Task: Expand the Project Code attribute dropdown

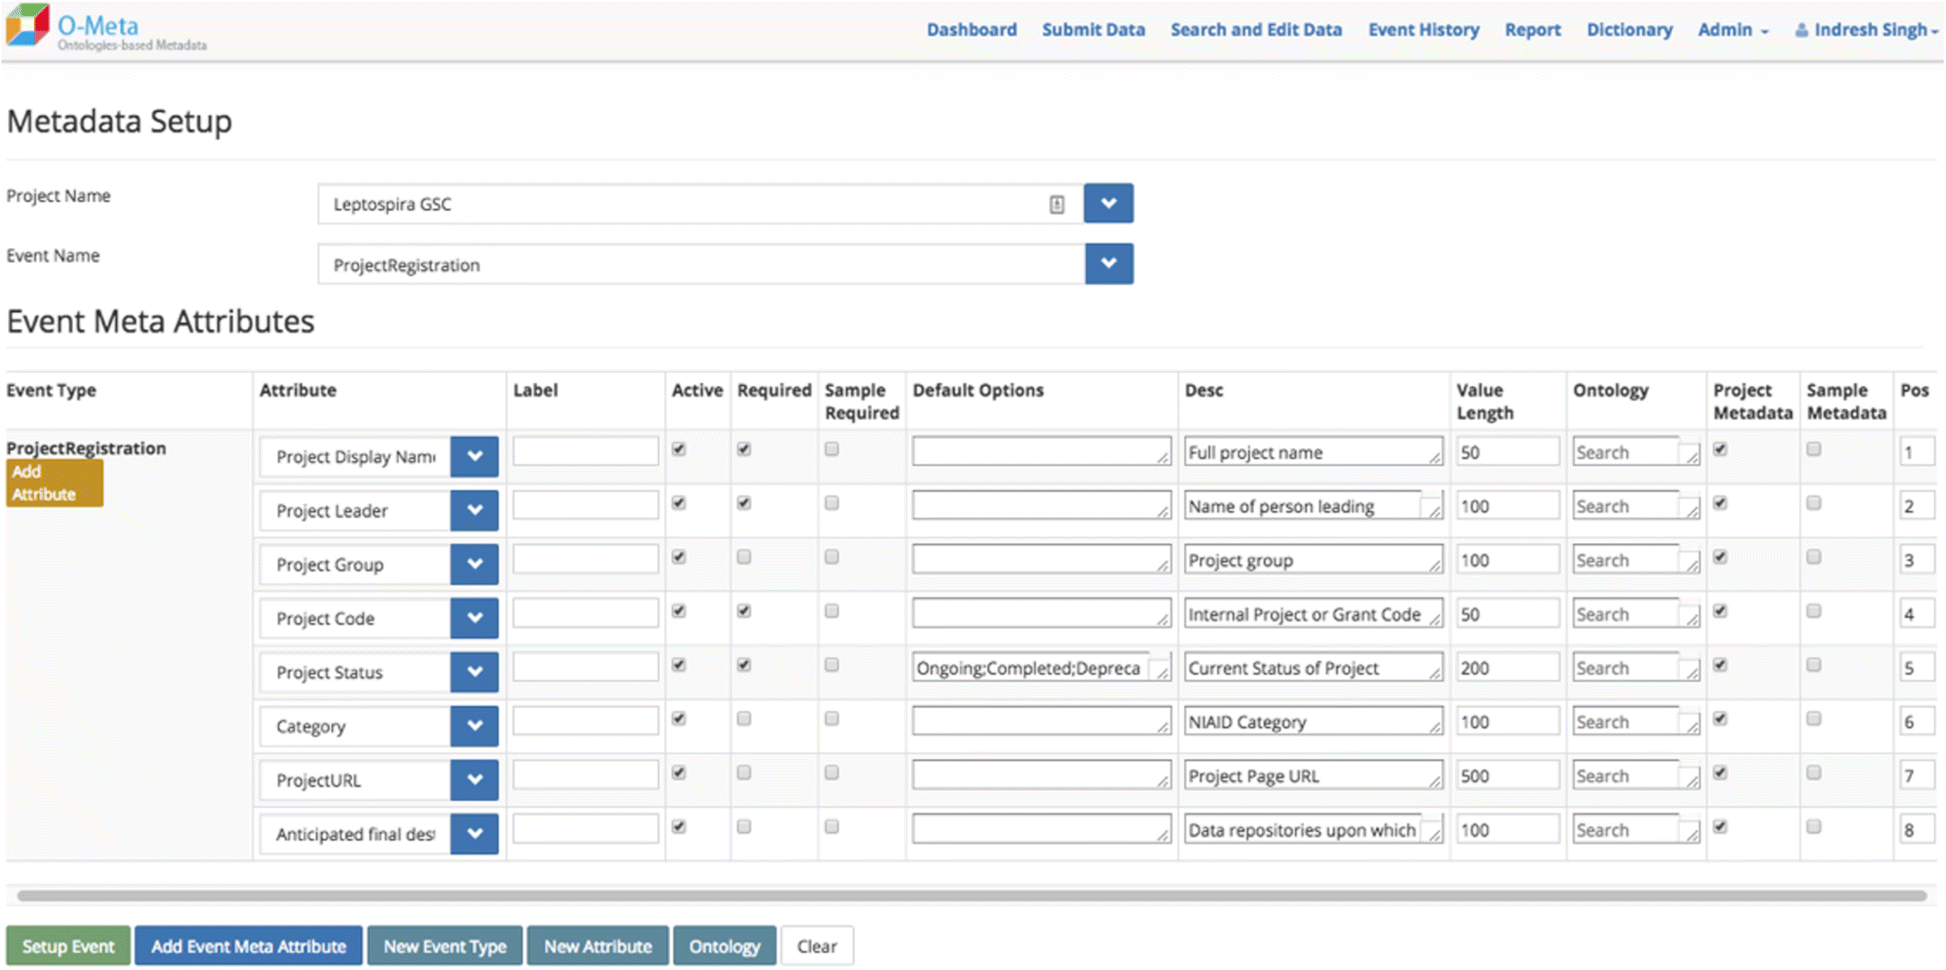Action: pyautogui.click(x=474, y=618)
